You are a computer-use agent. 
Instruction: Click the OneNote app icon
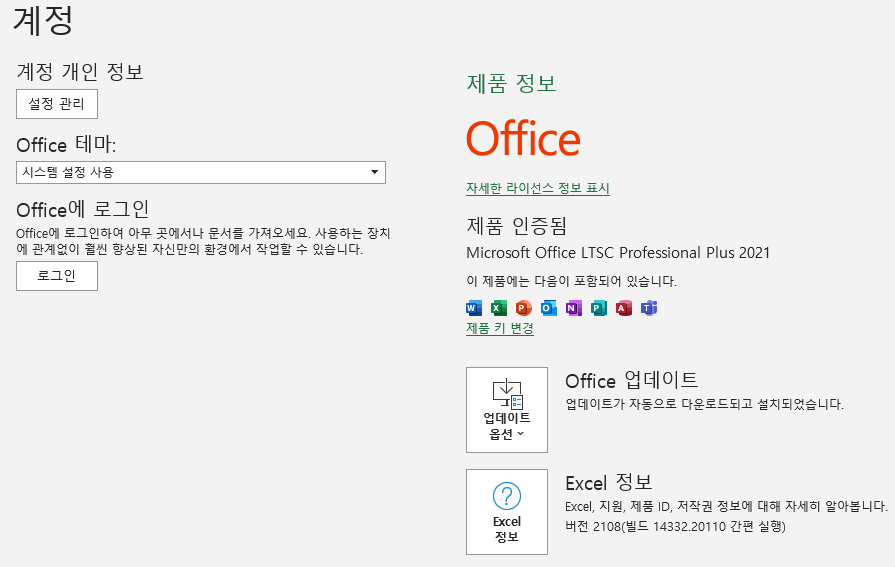574,308
